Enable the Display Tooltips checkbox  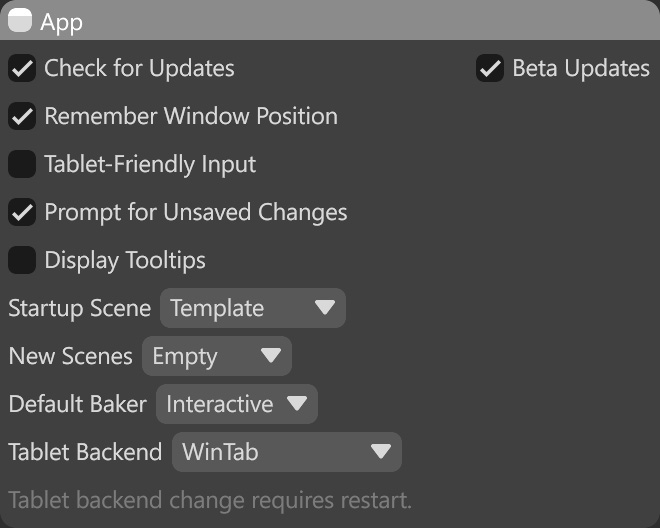point(22,261)
